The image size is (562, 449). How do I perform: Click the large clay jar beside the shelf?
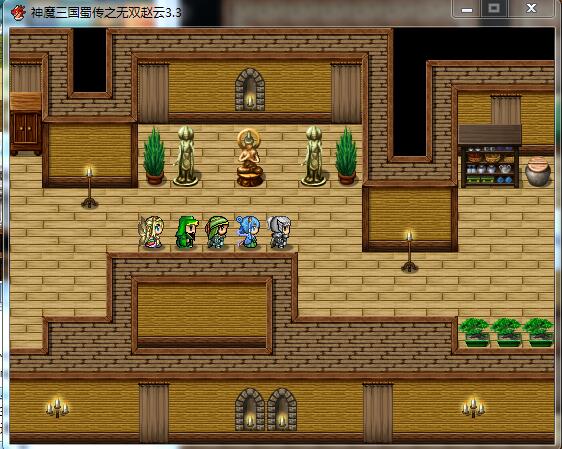coord(538,171)
